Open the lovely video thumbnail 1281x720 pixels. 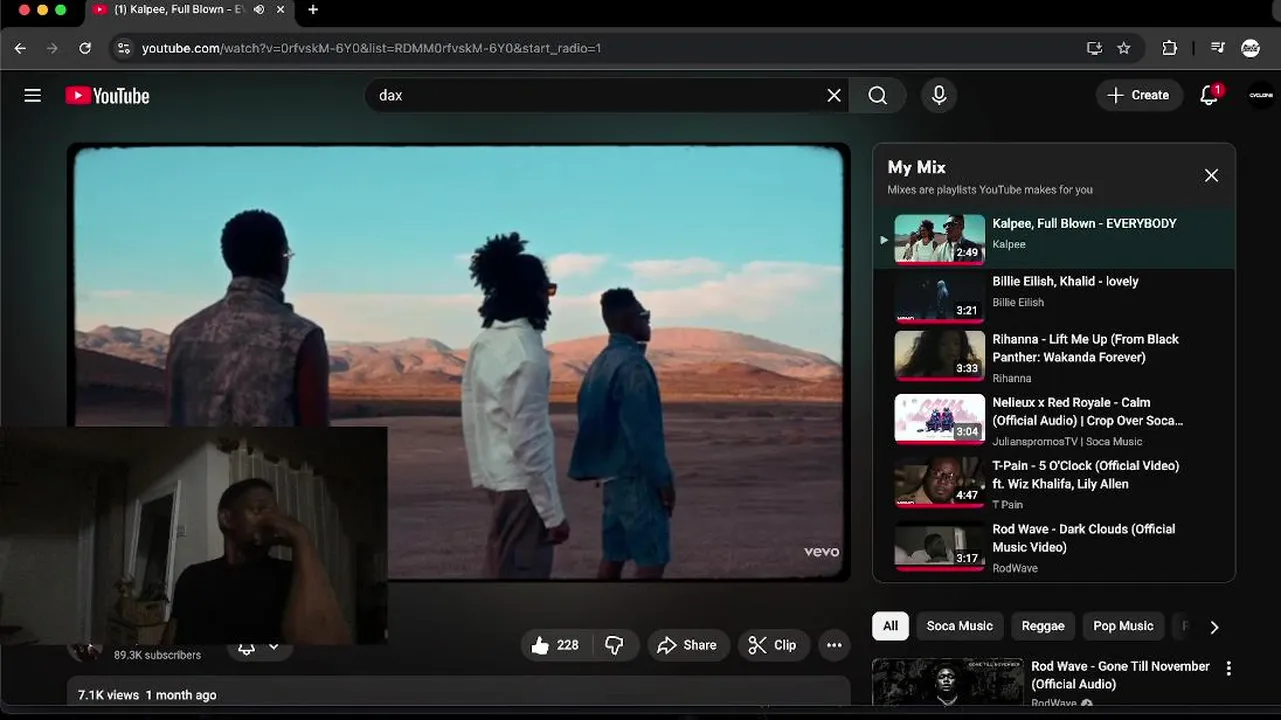pyautogui.click(x=939, y=297)
